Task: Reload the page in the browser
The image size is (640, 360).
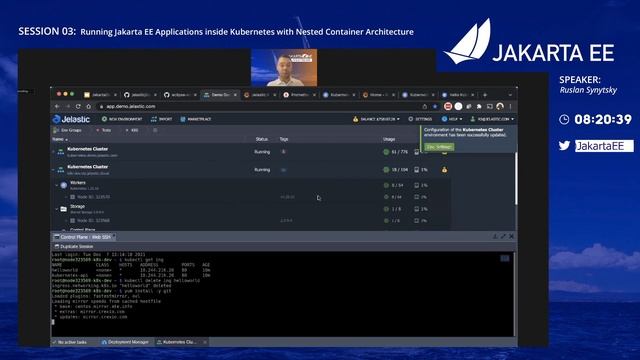Action: point(78,107)
